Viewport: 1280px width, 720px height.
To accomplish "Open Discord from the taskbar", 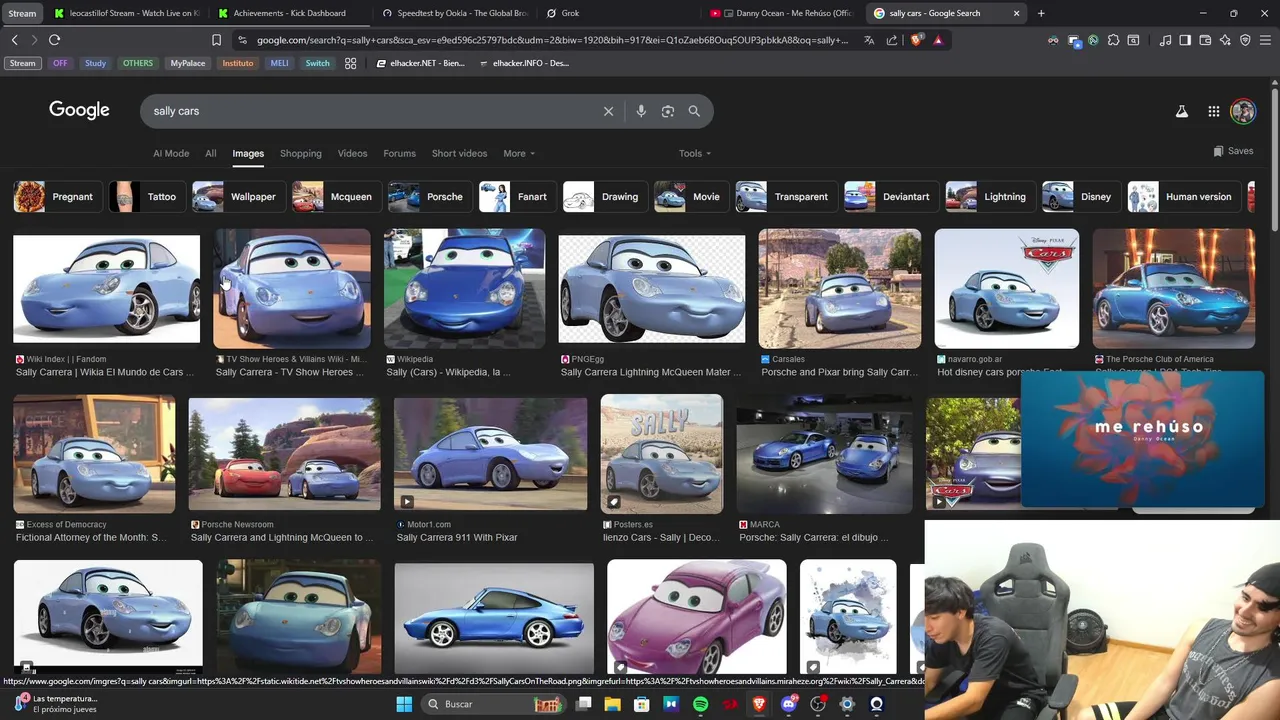I will pos(789,704).
